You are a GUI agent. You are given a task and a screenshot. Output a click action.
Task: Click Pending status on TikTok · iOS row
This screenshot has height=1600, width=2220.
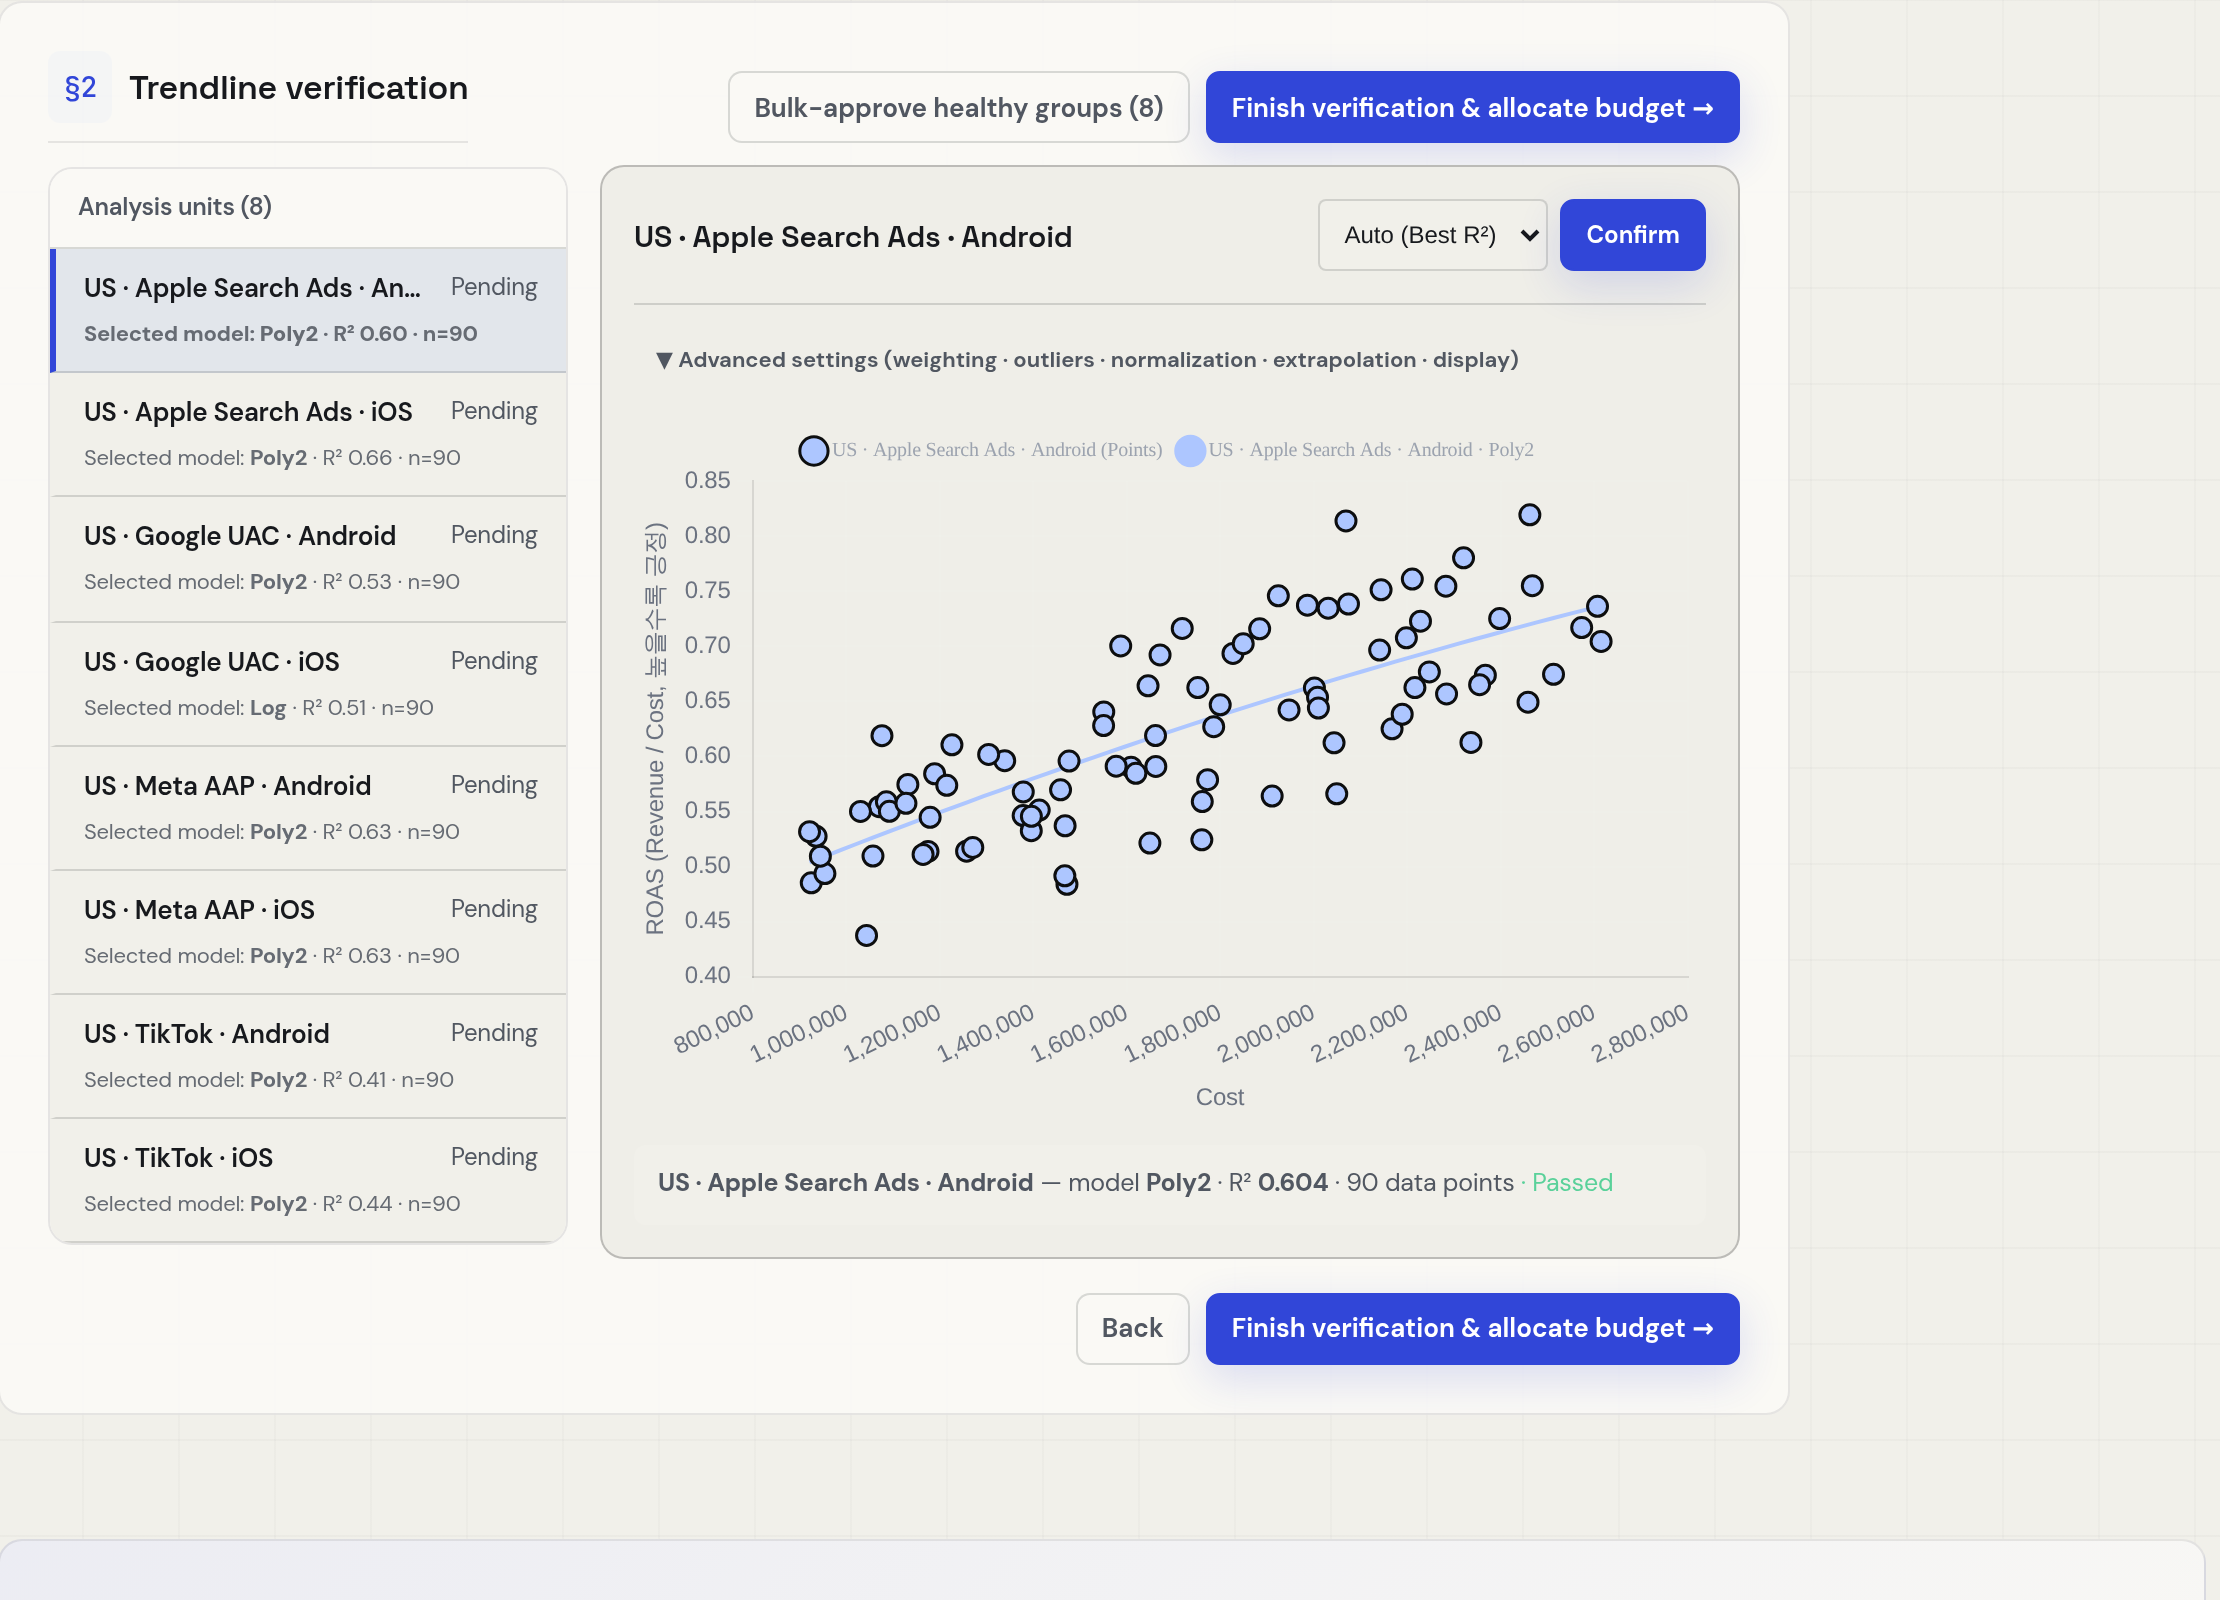pyautogui.click(x=494, y=1157)
